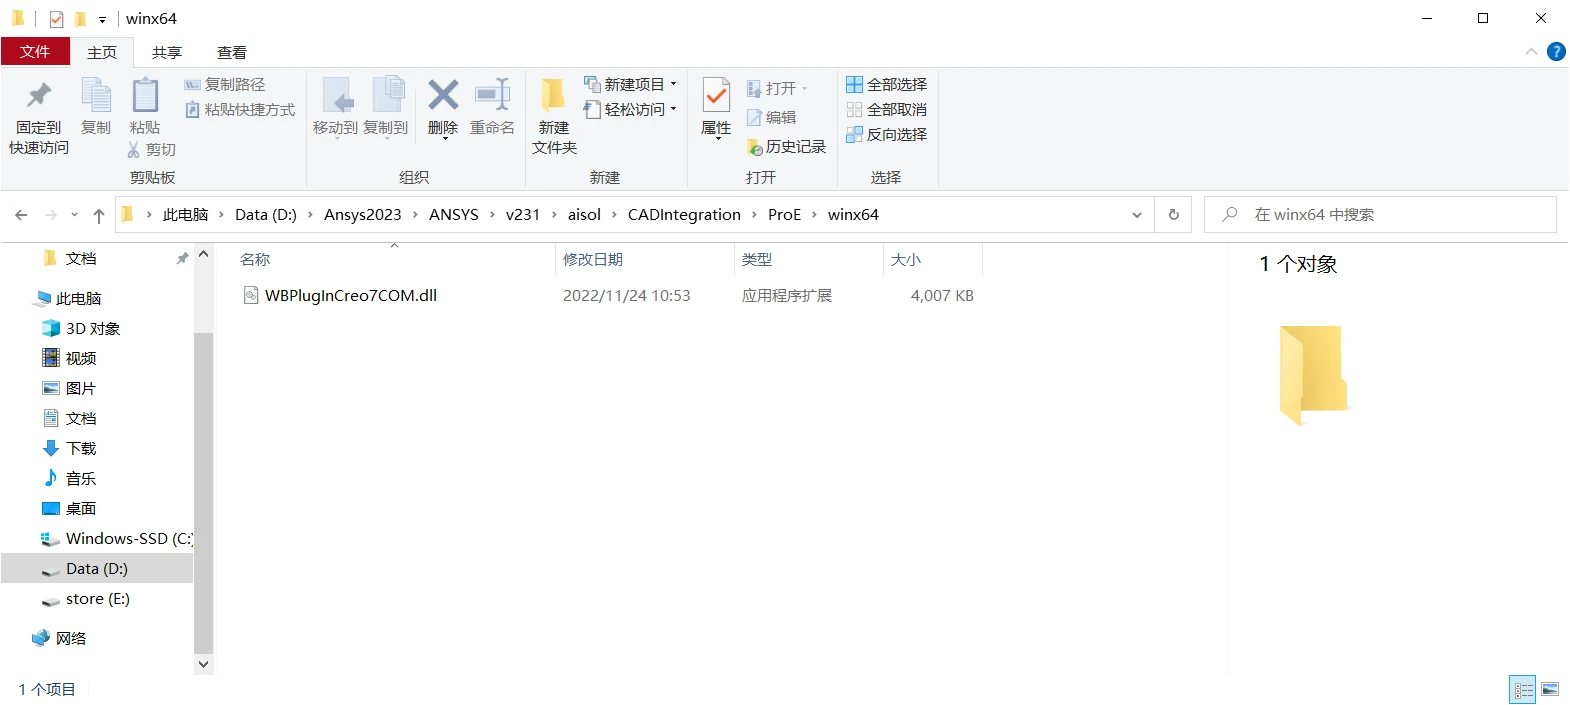Open ribbon Help question mark
The width and height of the screenshot is (1570, 705).
point(1556,52)
